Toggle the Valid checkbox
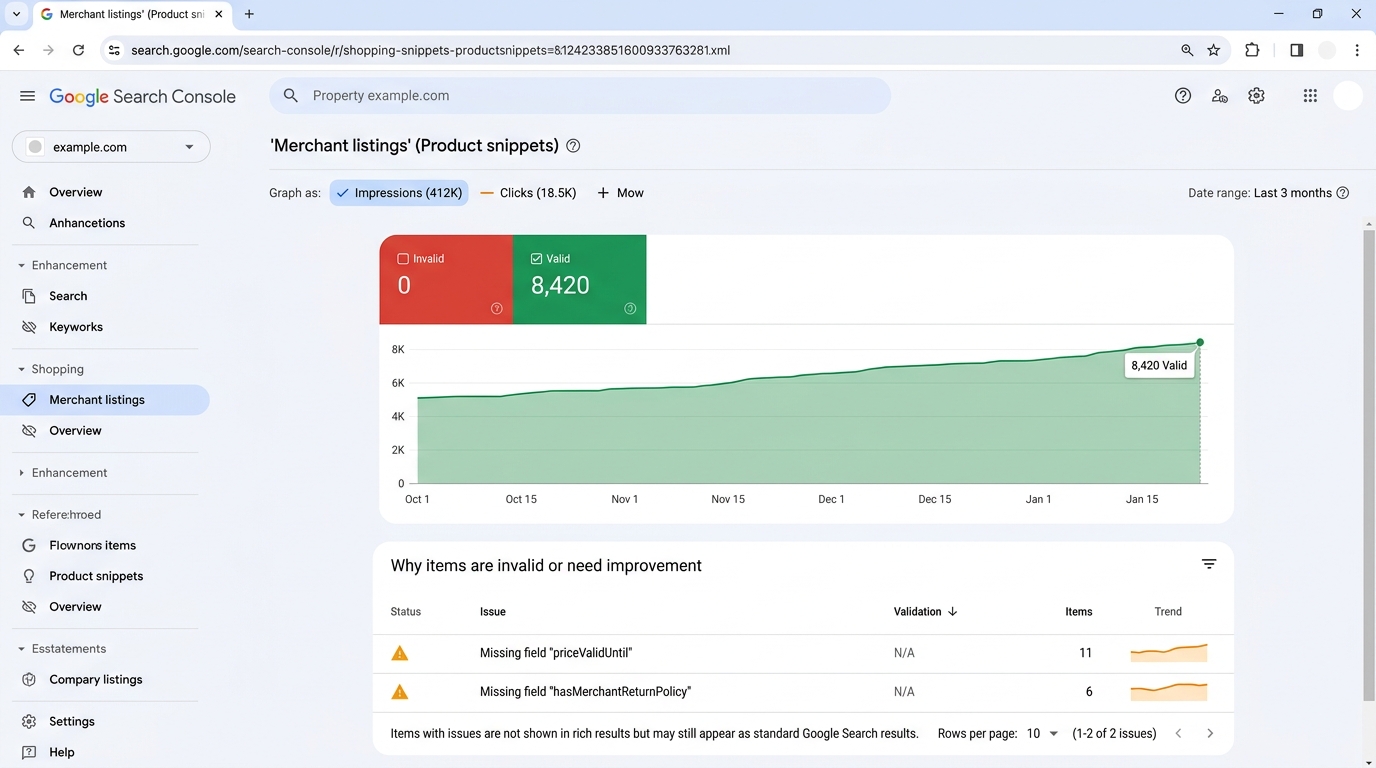Viewport: 1376px width, 768px height. coord(537,259)
